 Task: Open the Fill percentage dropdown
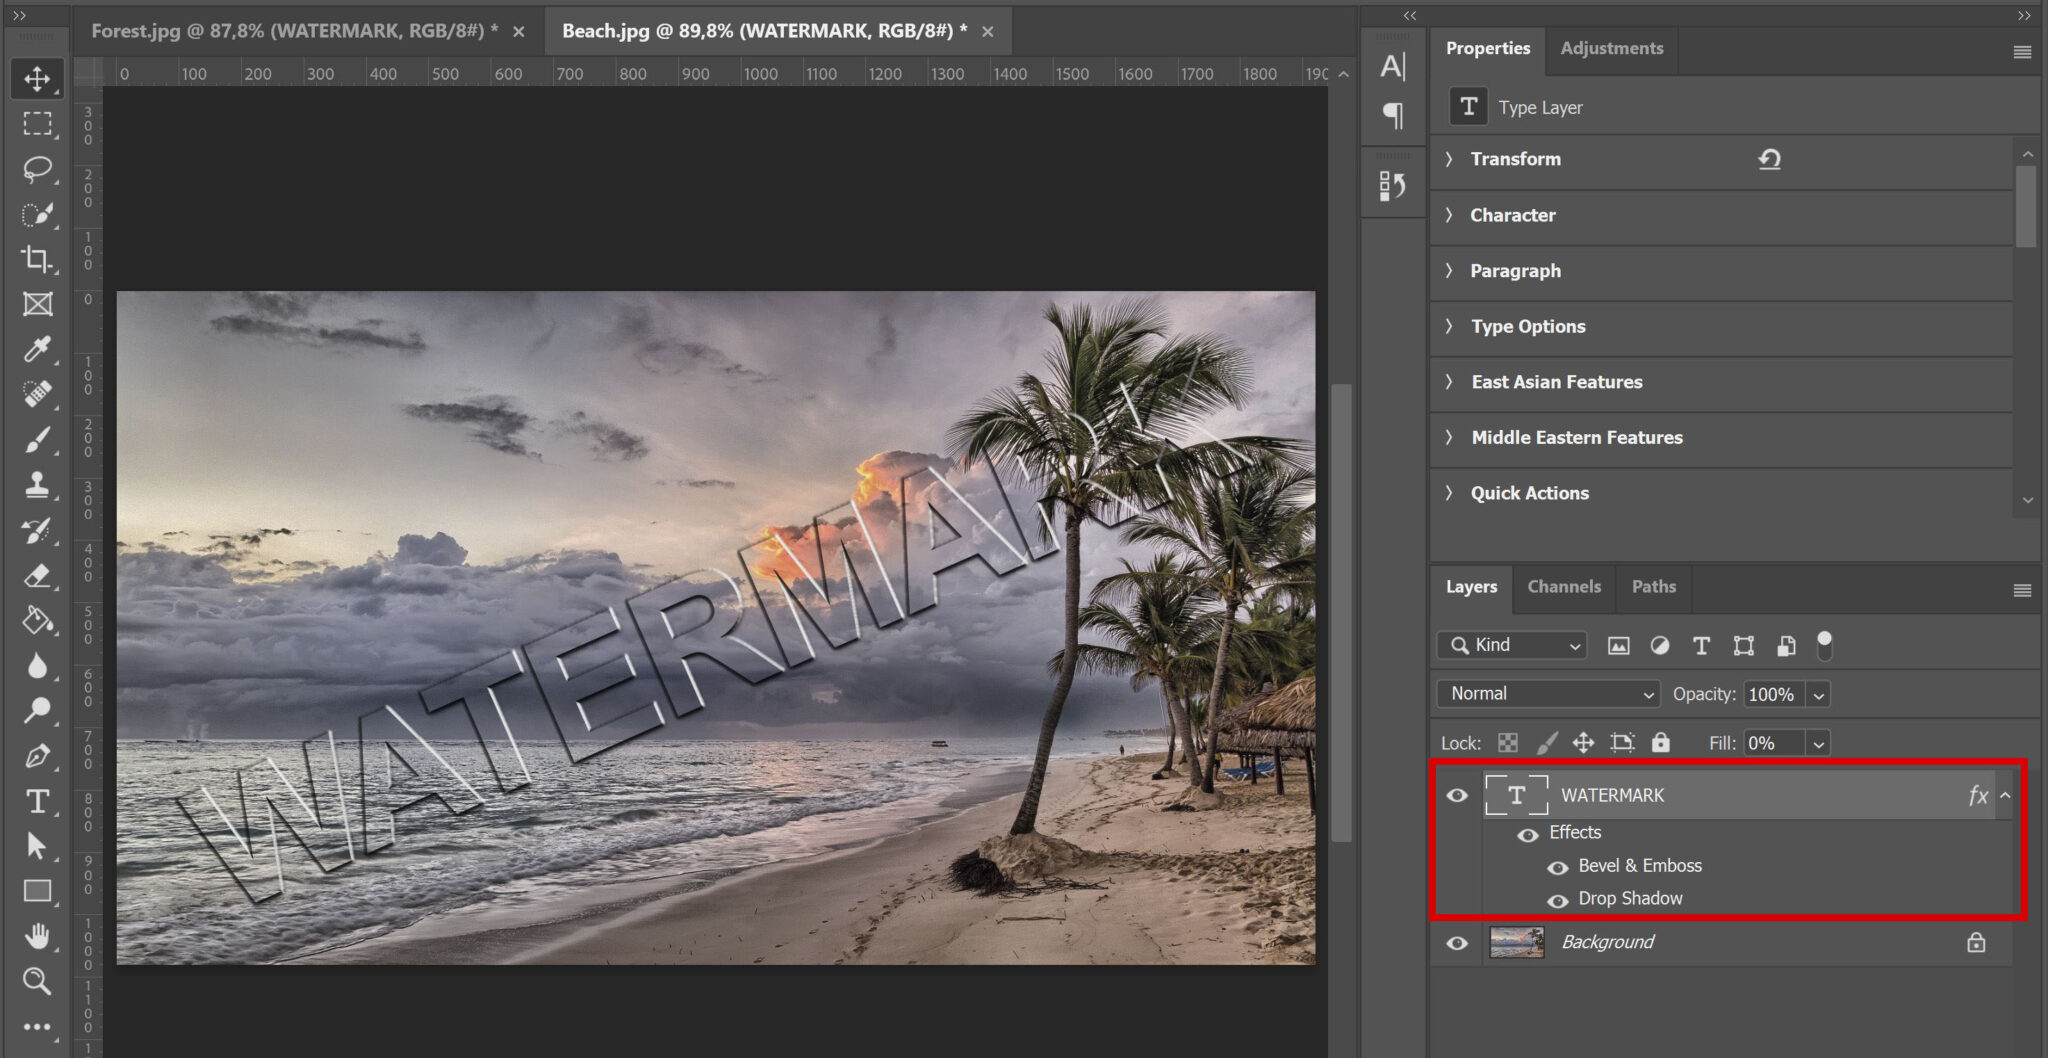1817,743
